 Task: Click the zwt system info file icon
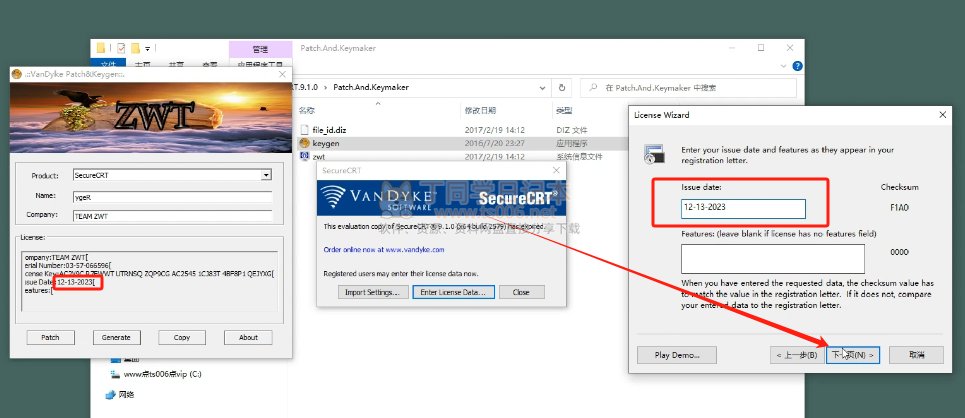point(304,156)
